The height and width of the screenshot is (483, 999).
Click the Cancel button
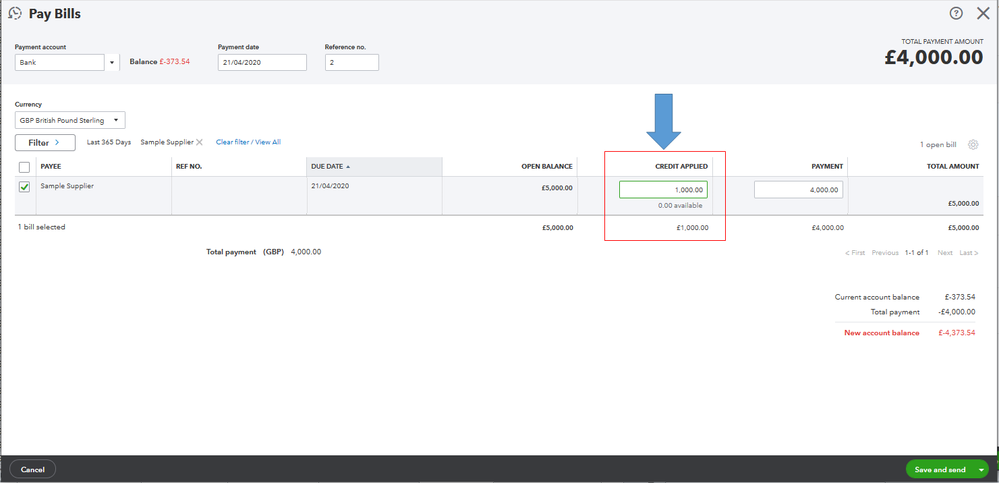click(x=32, y=470)
